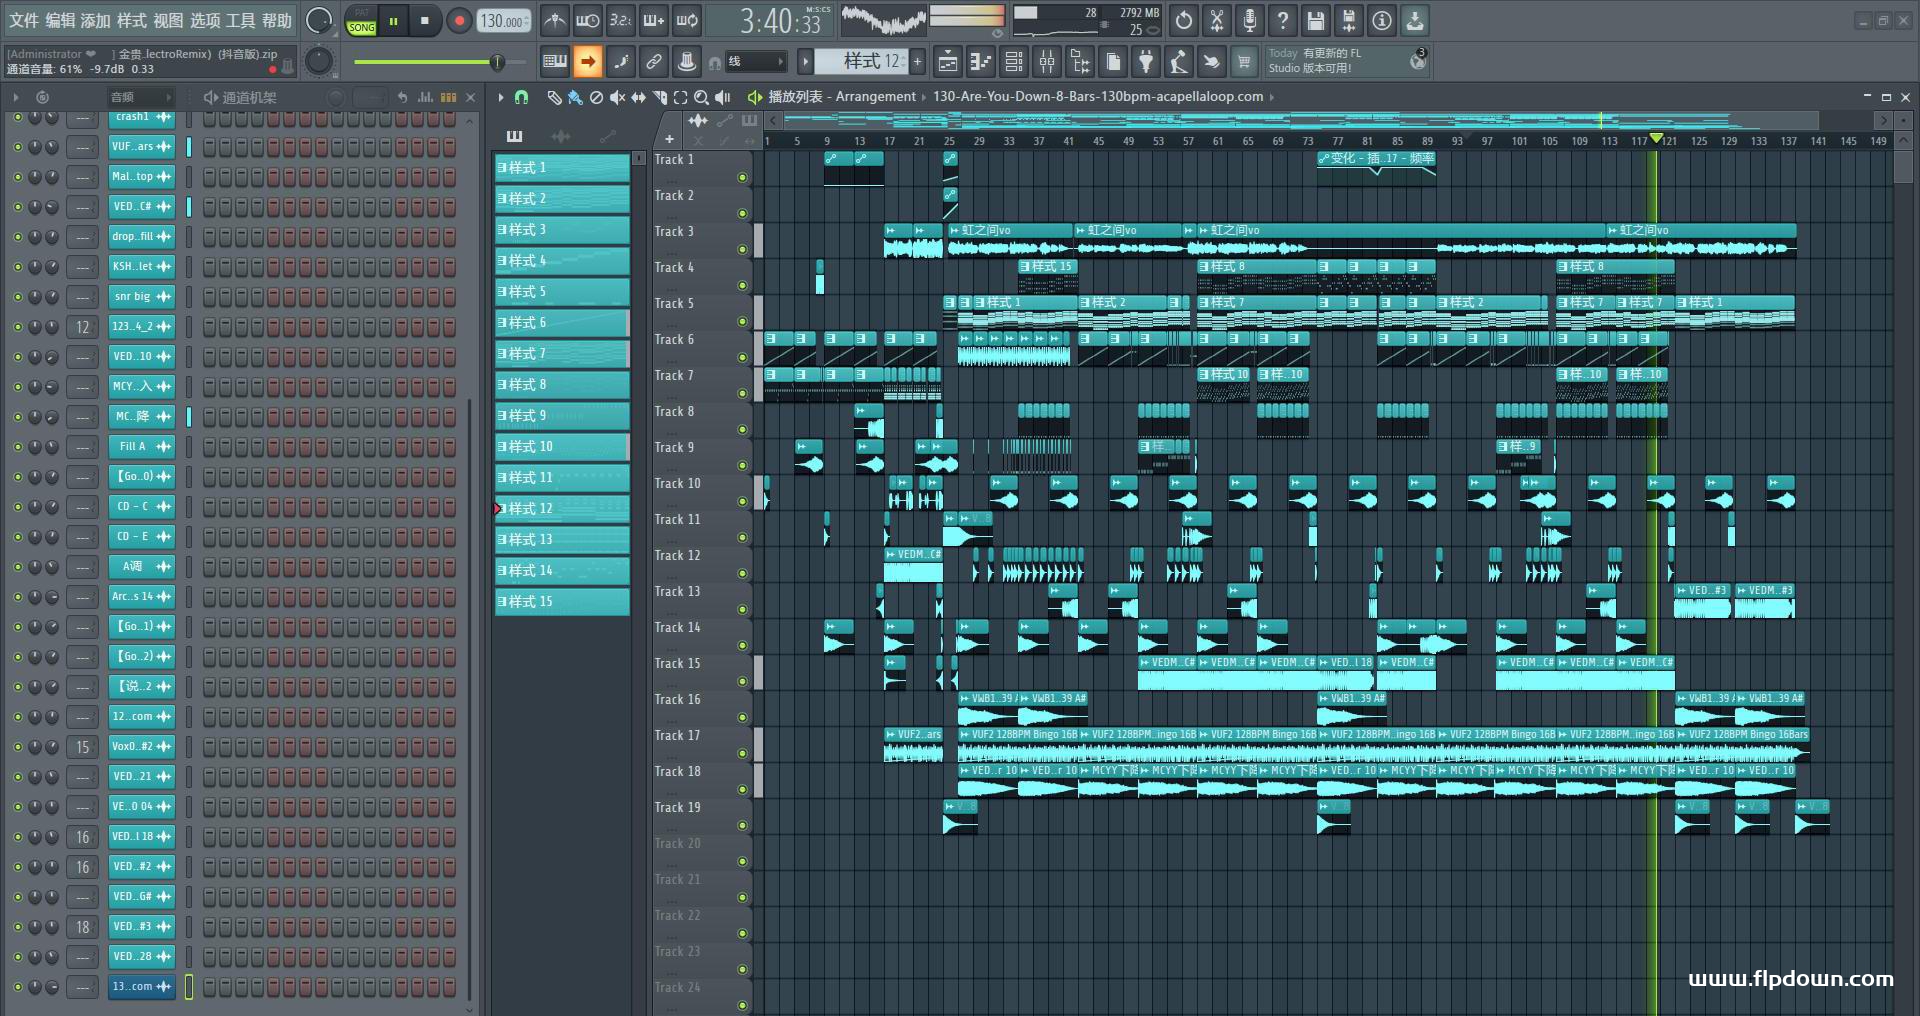1920x1016 pixels.
Task: Open the '样式 12' pattern name selector
Action: [x=861, y=62]
